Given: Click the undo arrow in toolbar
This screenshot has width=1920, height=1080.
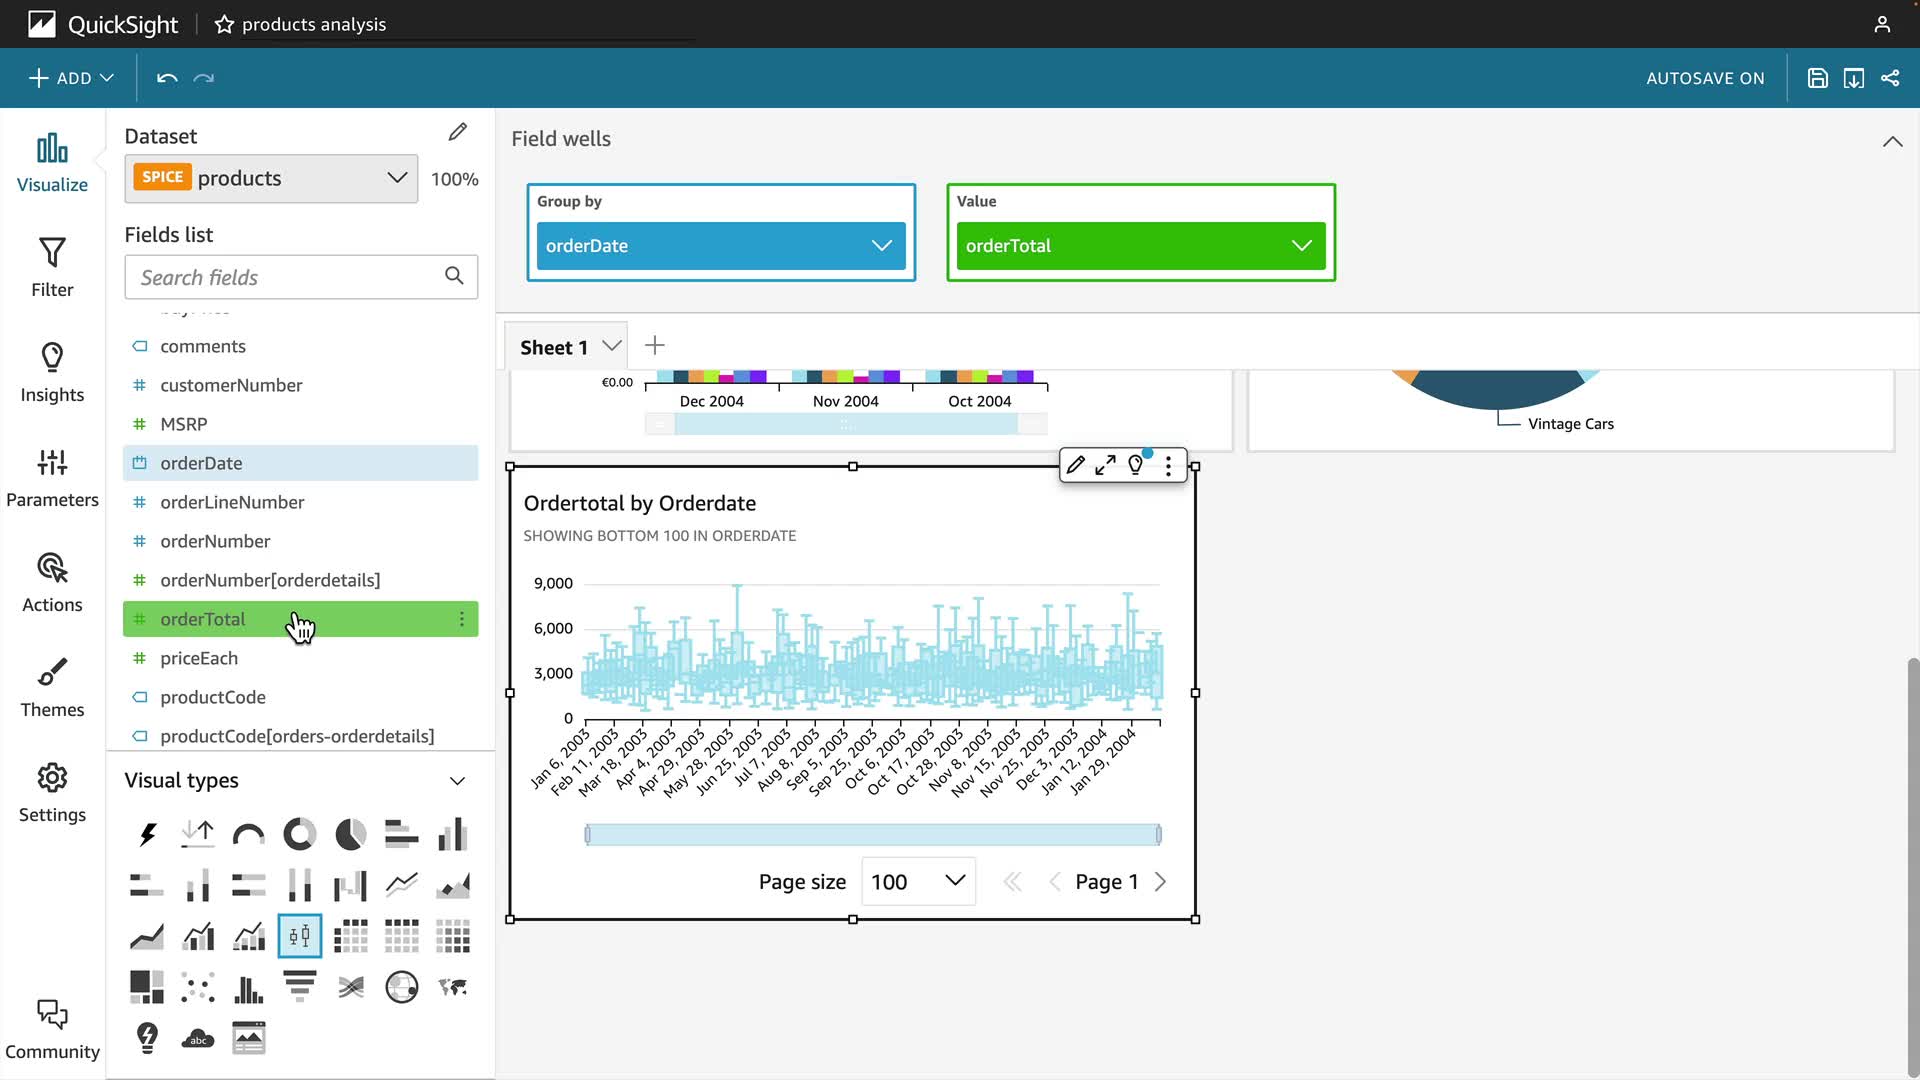Looking at the screenshot, I should click(x=167, y=78).
